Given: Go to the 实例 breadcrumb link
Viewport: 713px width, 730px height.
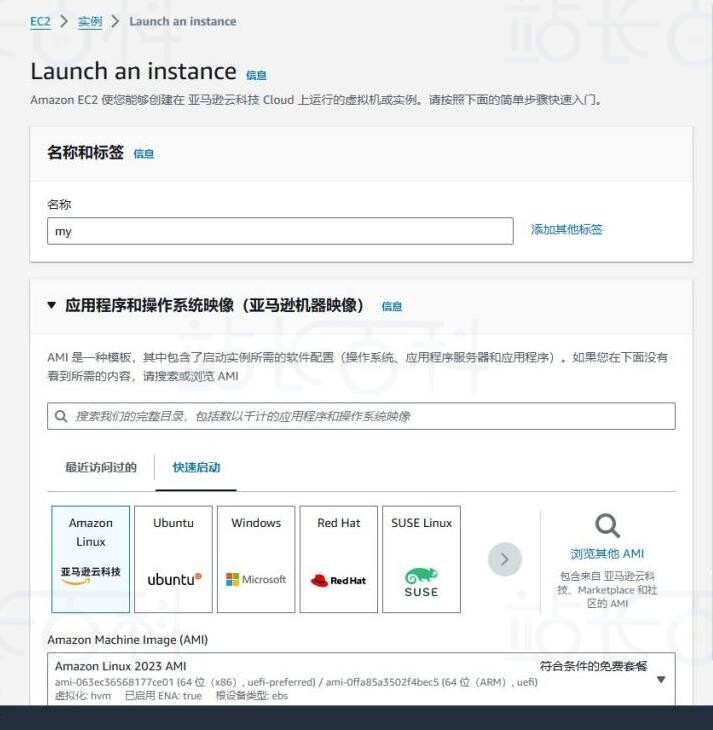Looking at the screenshot, I should 90,21.
